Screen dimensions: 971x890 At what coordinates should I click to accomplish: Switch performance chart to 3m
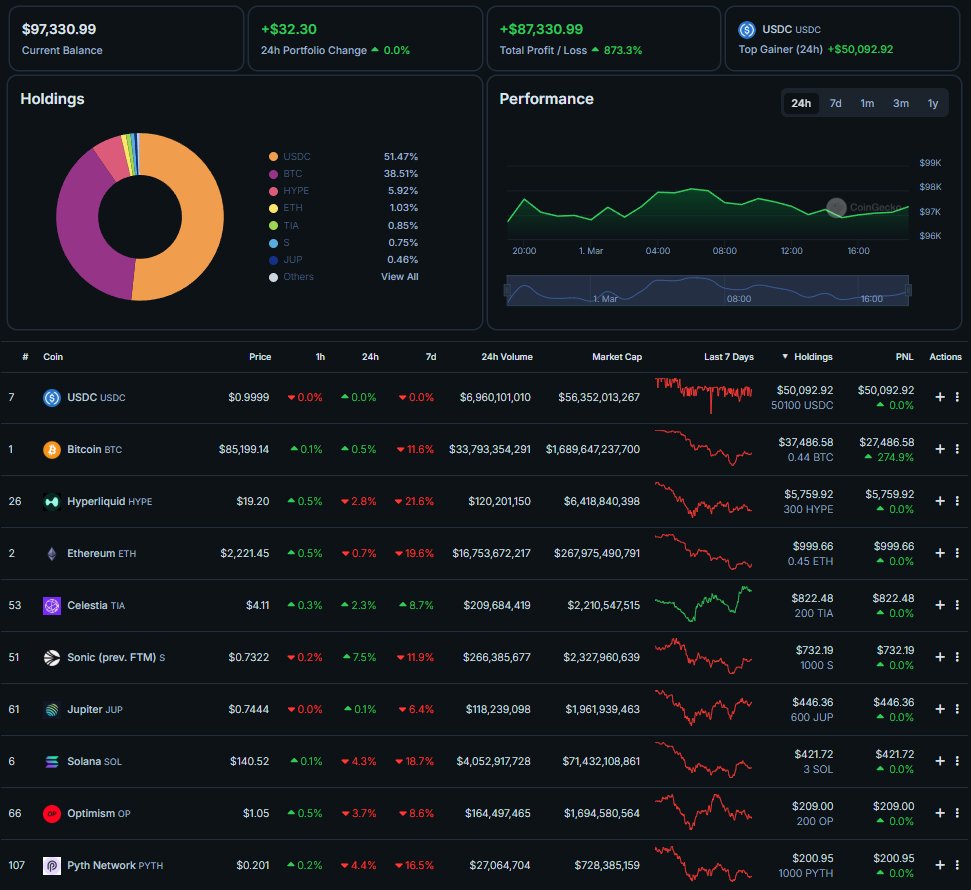(900, 103)
